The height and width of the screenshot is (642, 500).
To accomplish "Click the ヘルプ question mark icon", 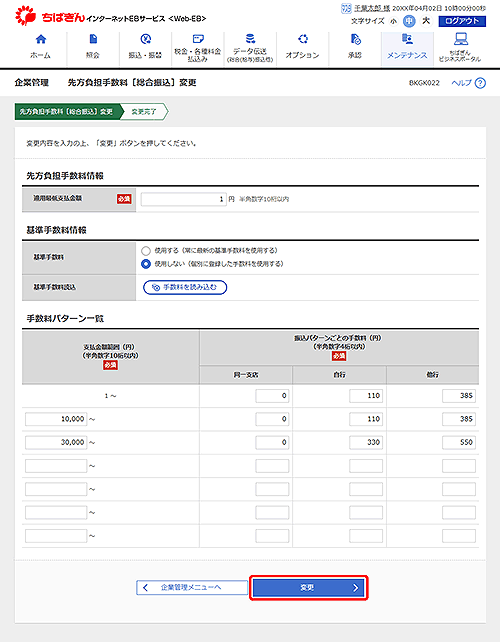I will tap(480, 83).
